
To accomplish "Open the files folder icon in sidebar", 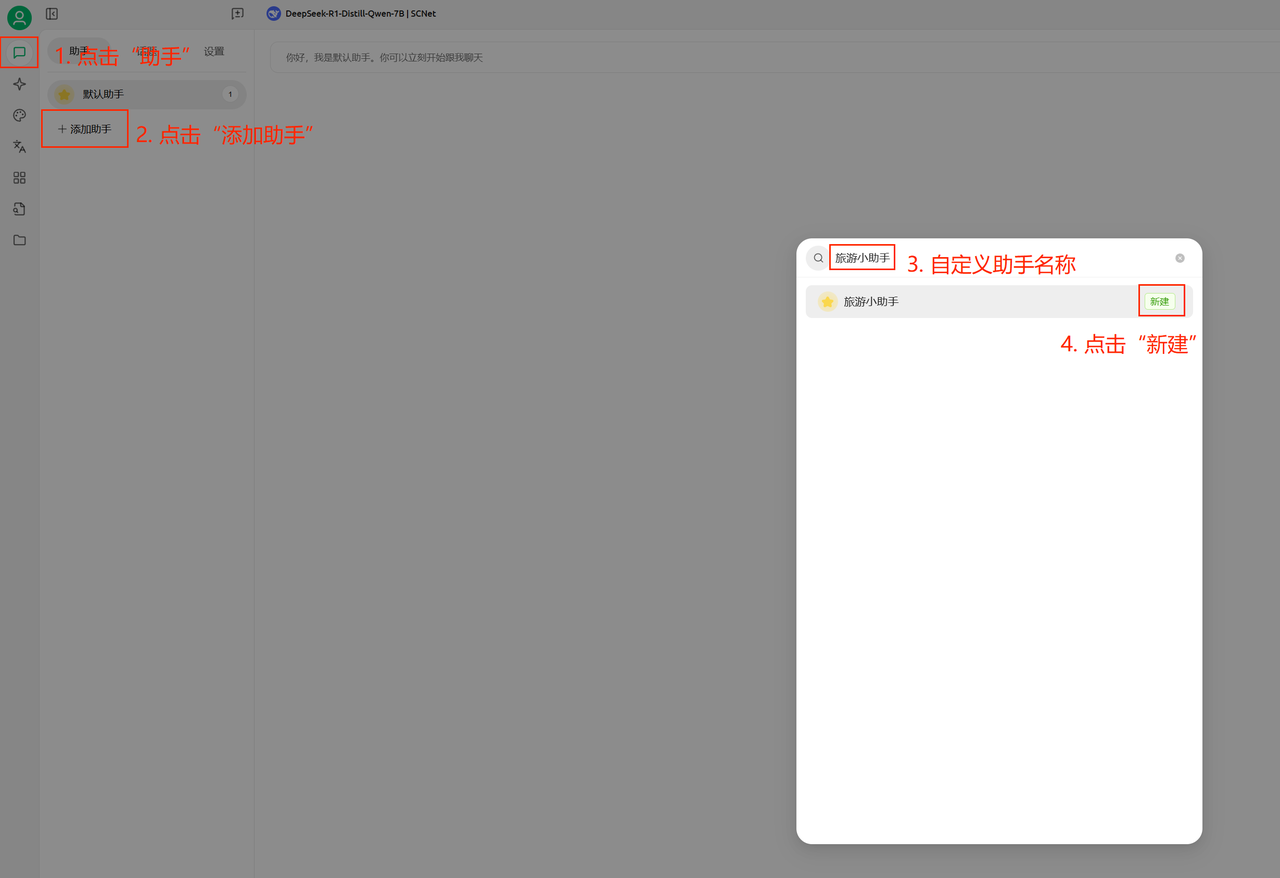I will 19,240.
